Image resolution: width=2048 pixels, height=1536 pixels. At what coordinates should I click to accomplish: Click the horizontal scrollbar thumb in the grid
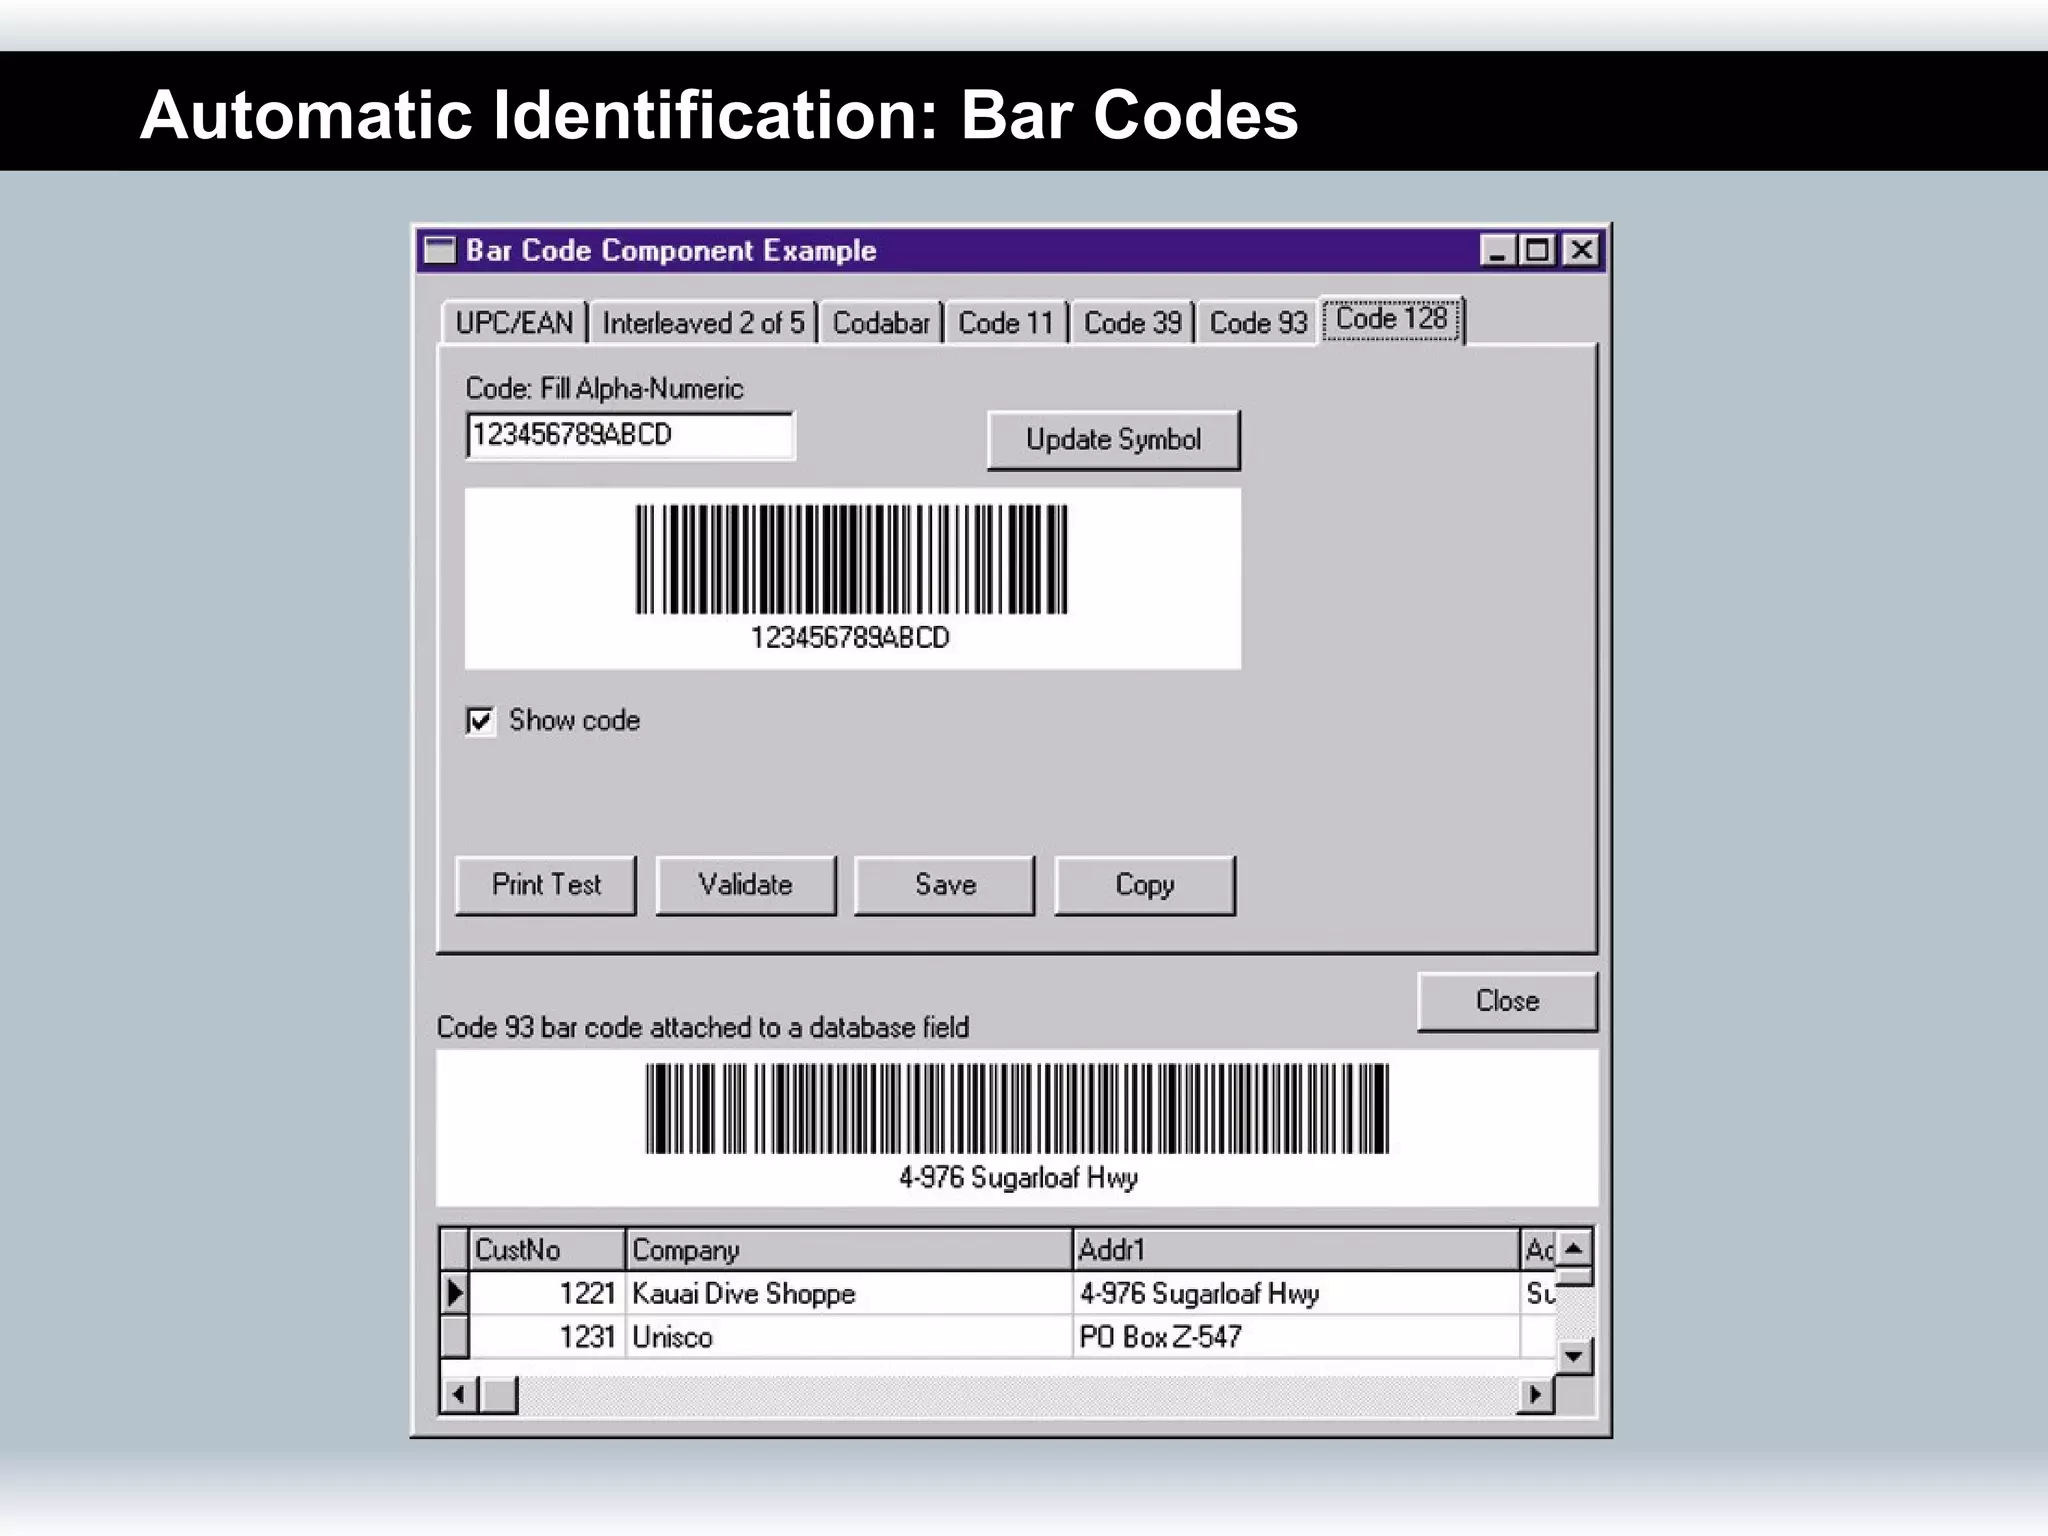coord(498,1394)
